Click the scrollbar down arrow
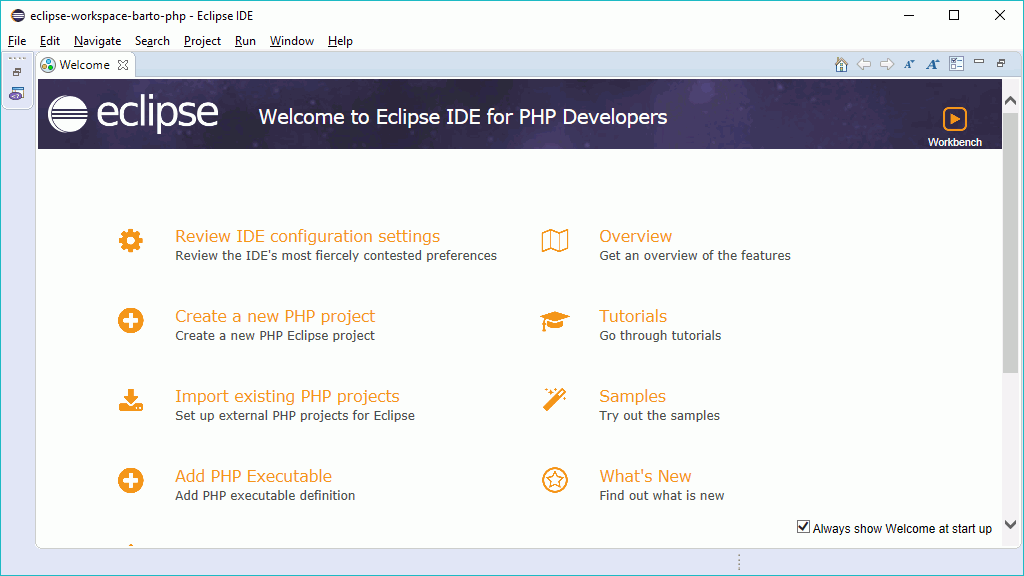 click(1010, 524)
